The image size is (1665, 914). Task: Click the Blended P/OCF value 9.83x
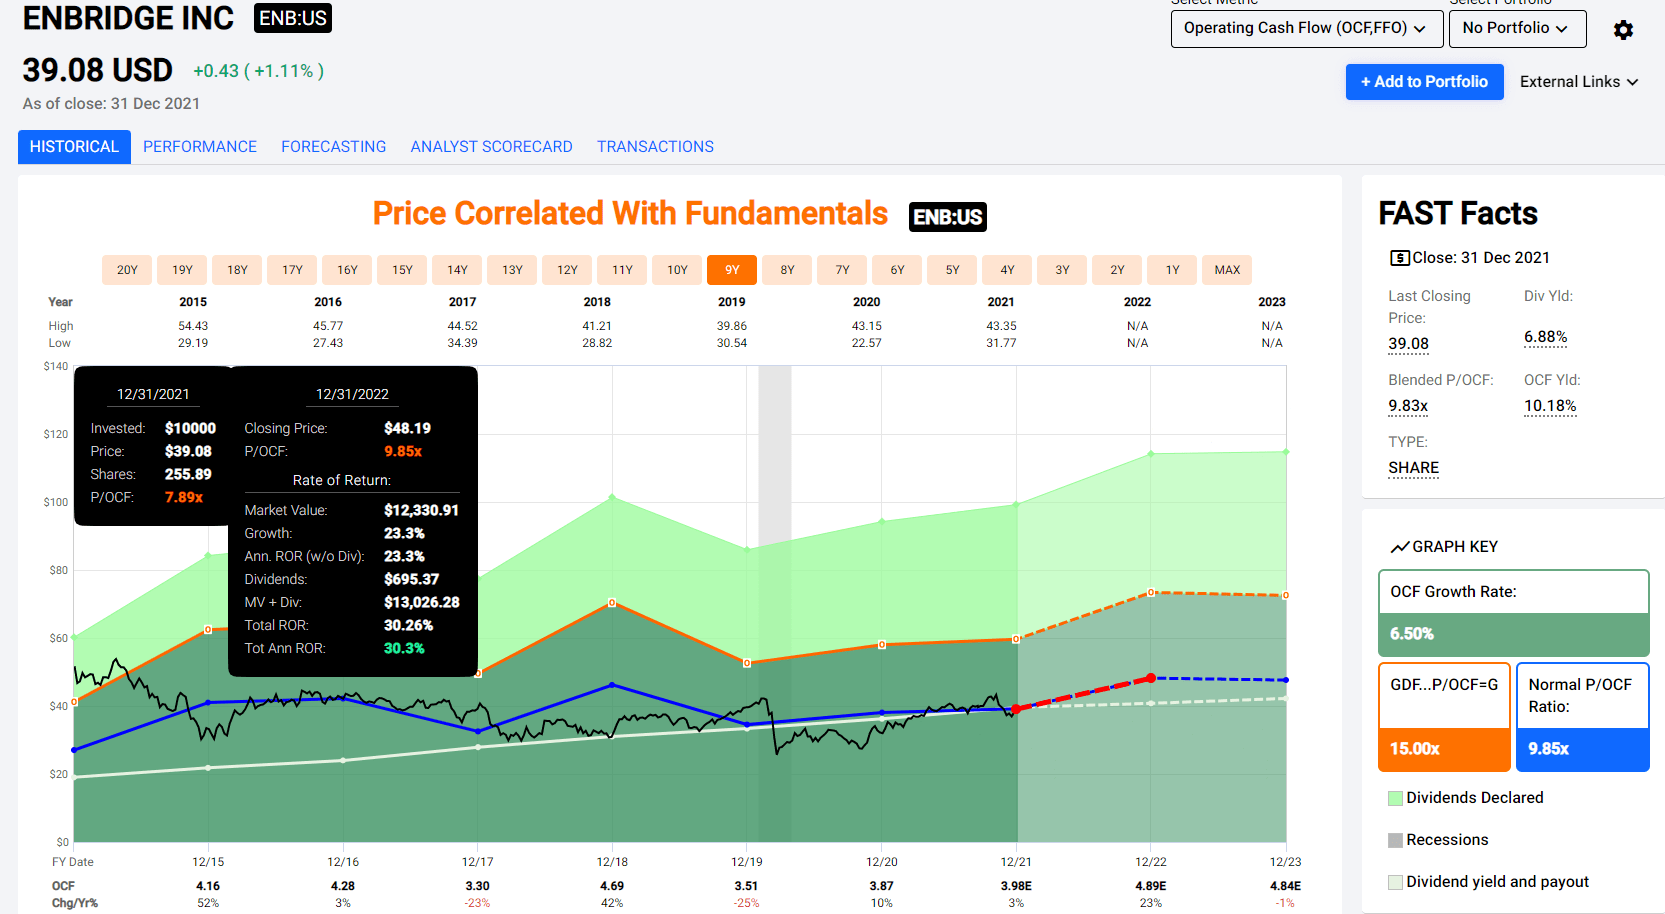(1408, 406)
